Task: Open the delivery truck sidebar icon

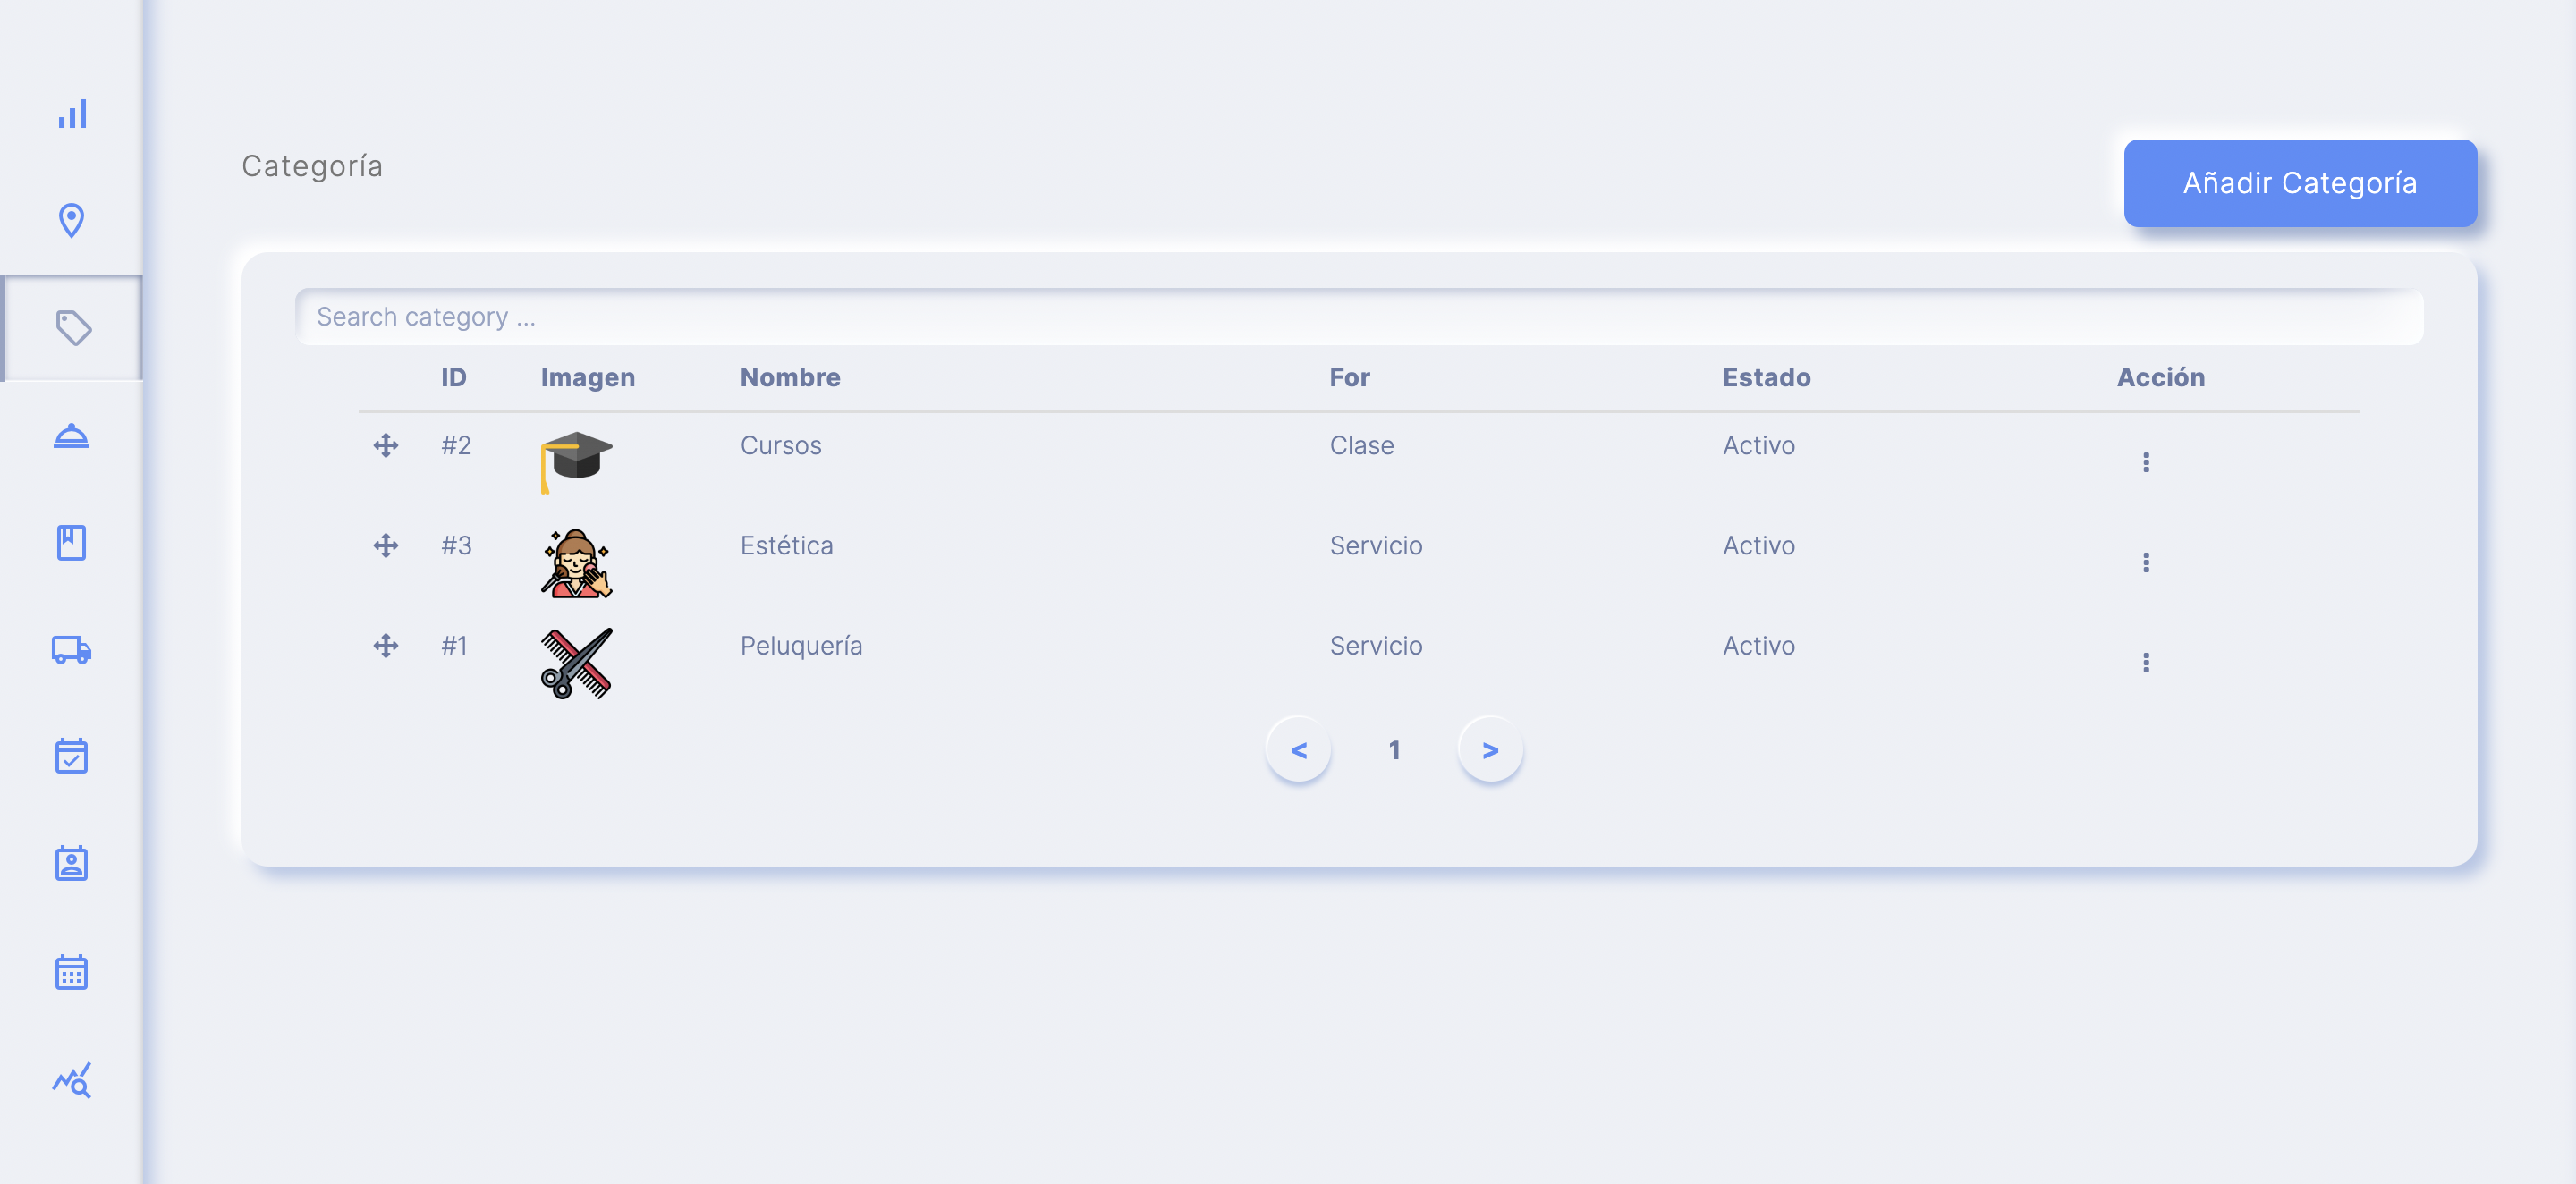Action: [72, 650]
